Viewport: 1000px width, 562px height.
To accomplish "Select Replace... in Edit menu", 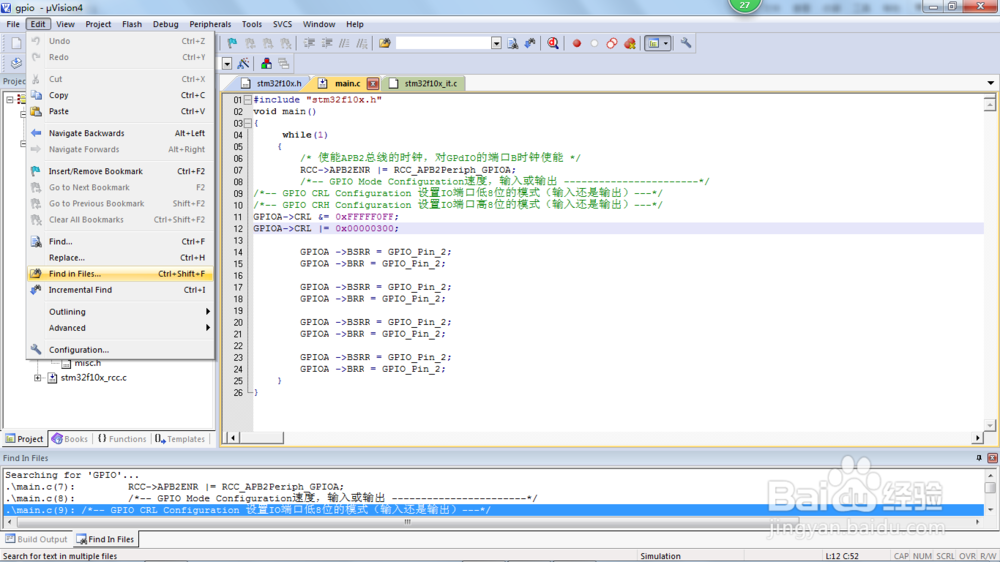I will 121,258.
